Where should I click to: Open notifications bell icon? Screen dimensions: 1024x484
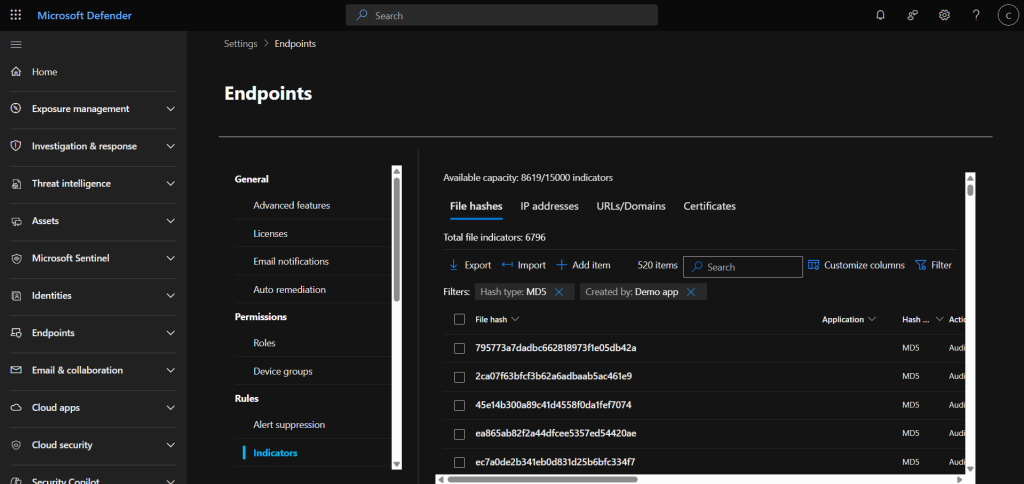[x=880, y=15]
